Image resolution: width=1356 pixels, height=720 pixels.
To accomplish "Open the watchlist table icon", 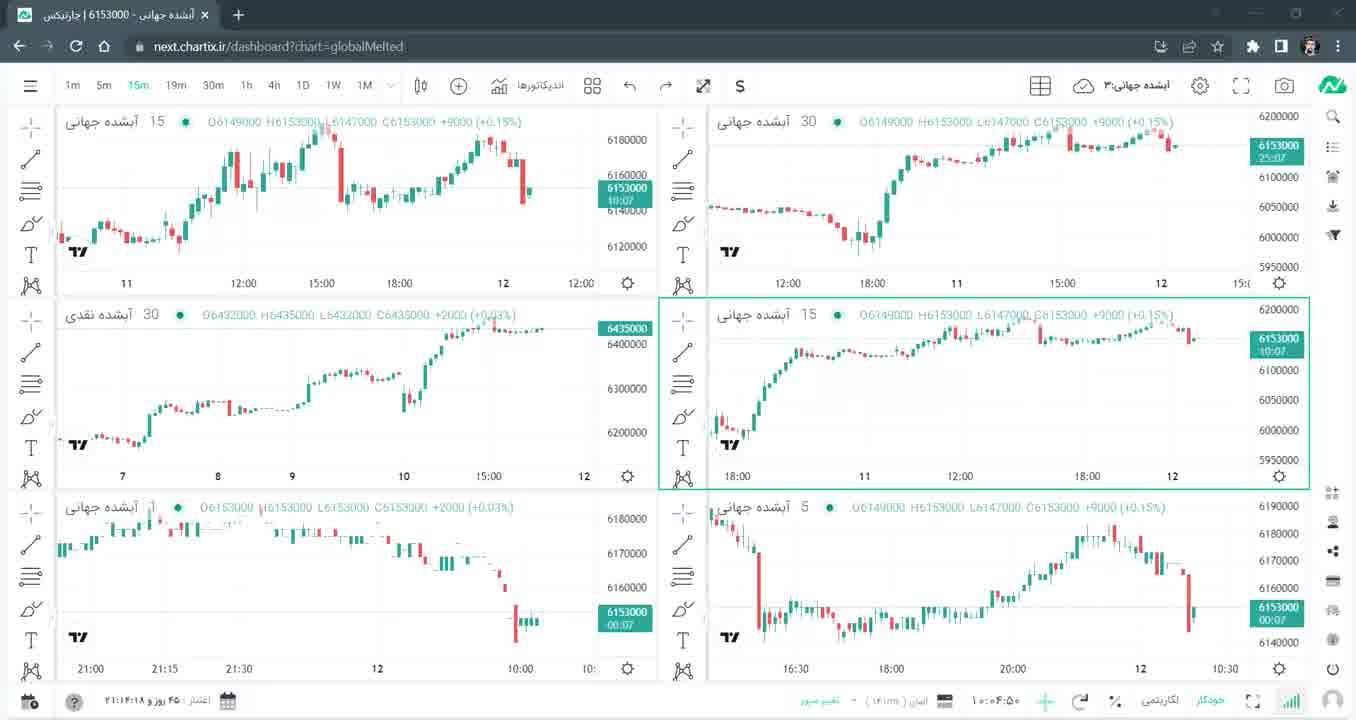I will (1040, 86).
